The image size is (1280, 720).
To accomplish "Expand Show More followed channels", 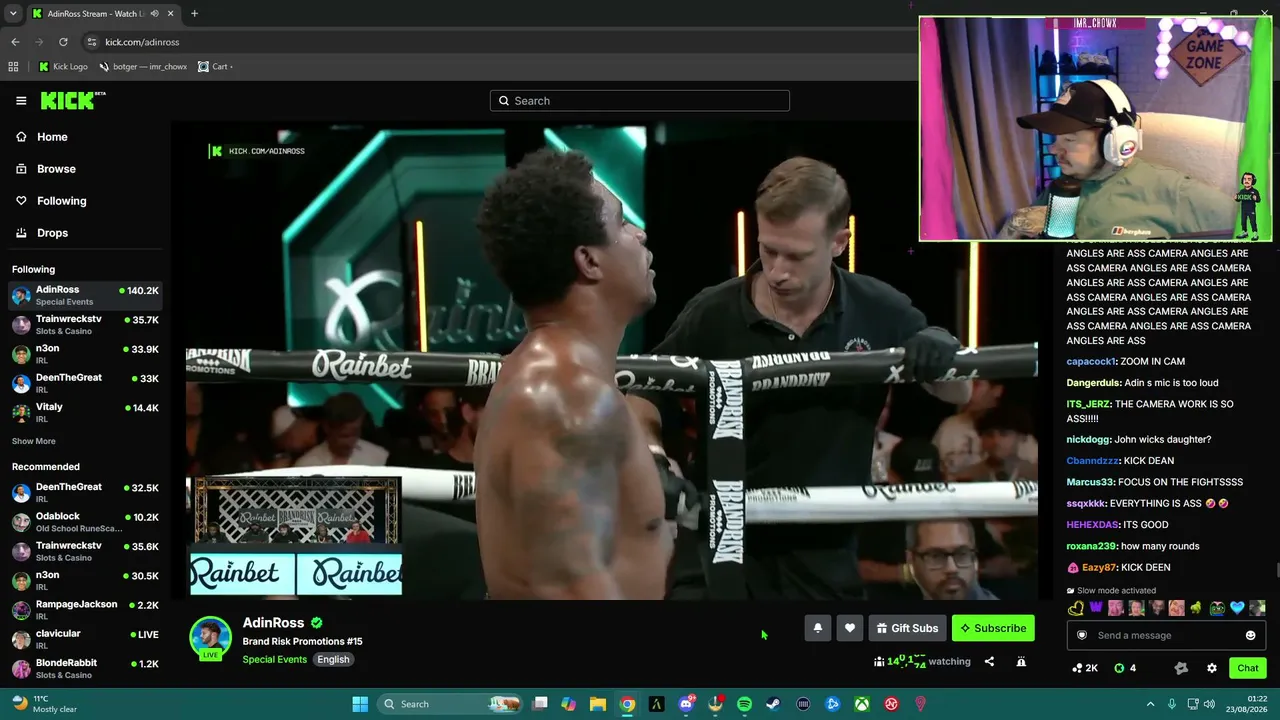I will [34, 441].
